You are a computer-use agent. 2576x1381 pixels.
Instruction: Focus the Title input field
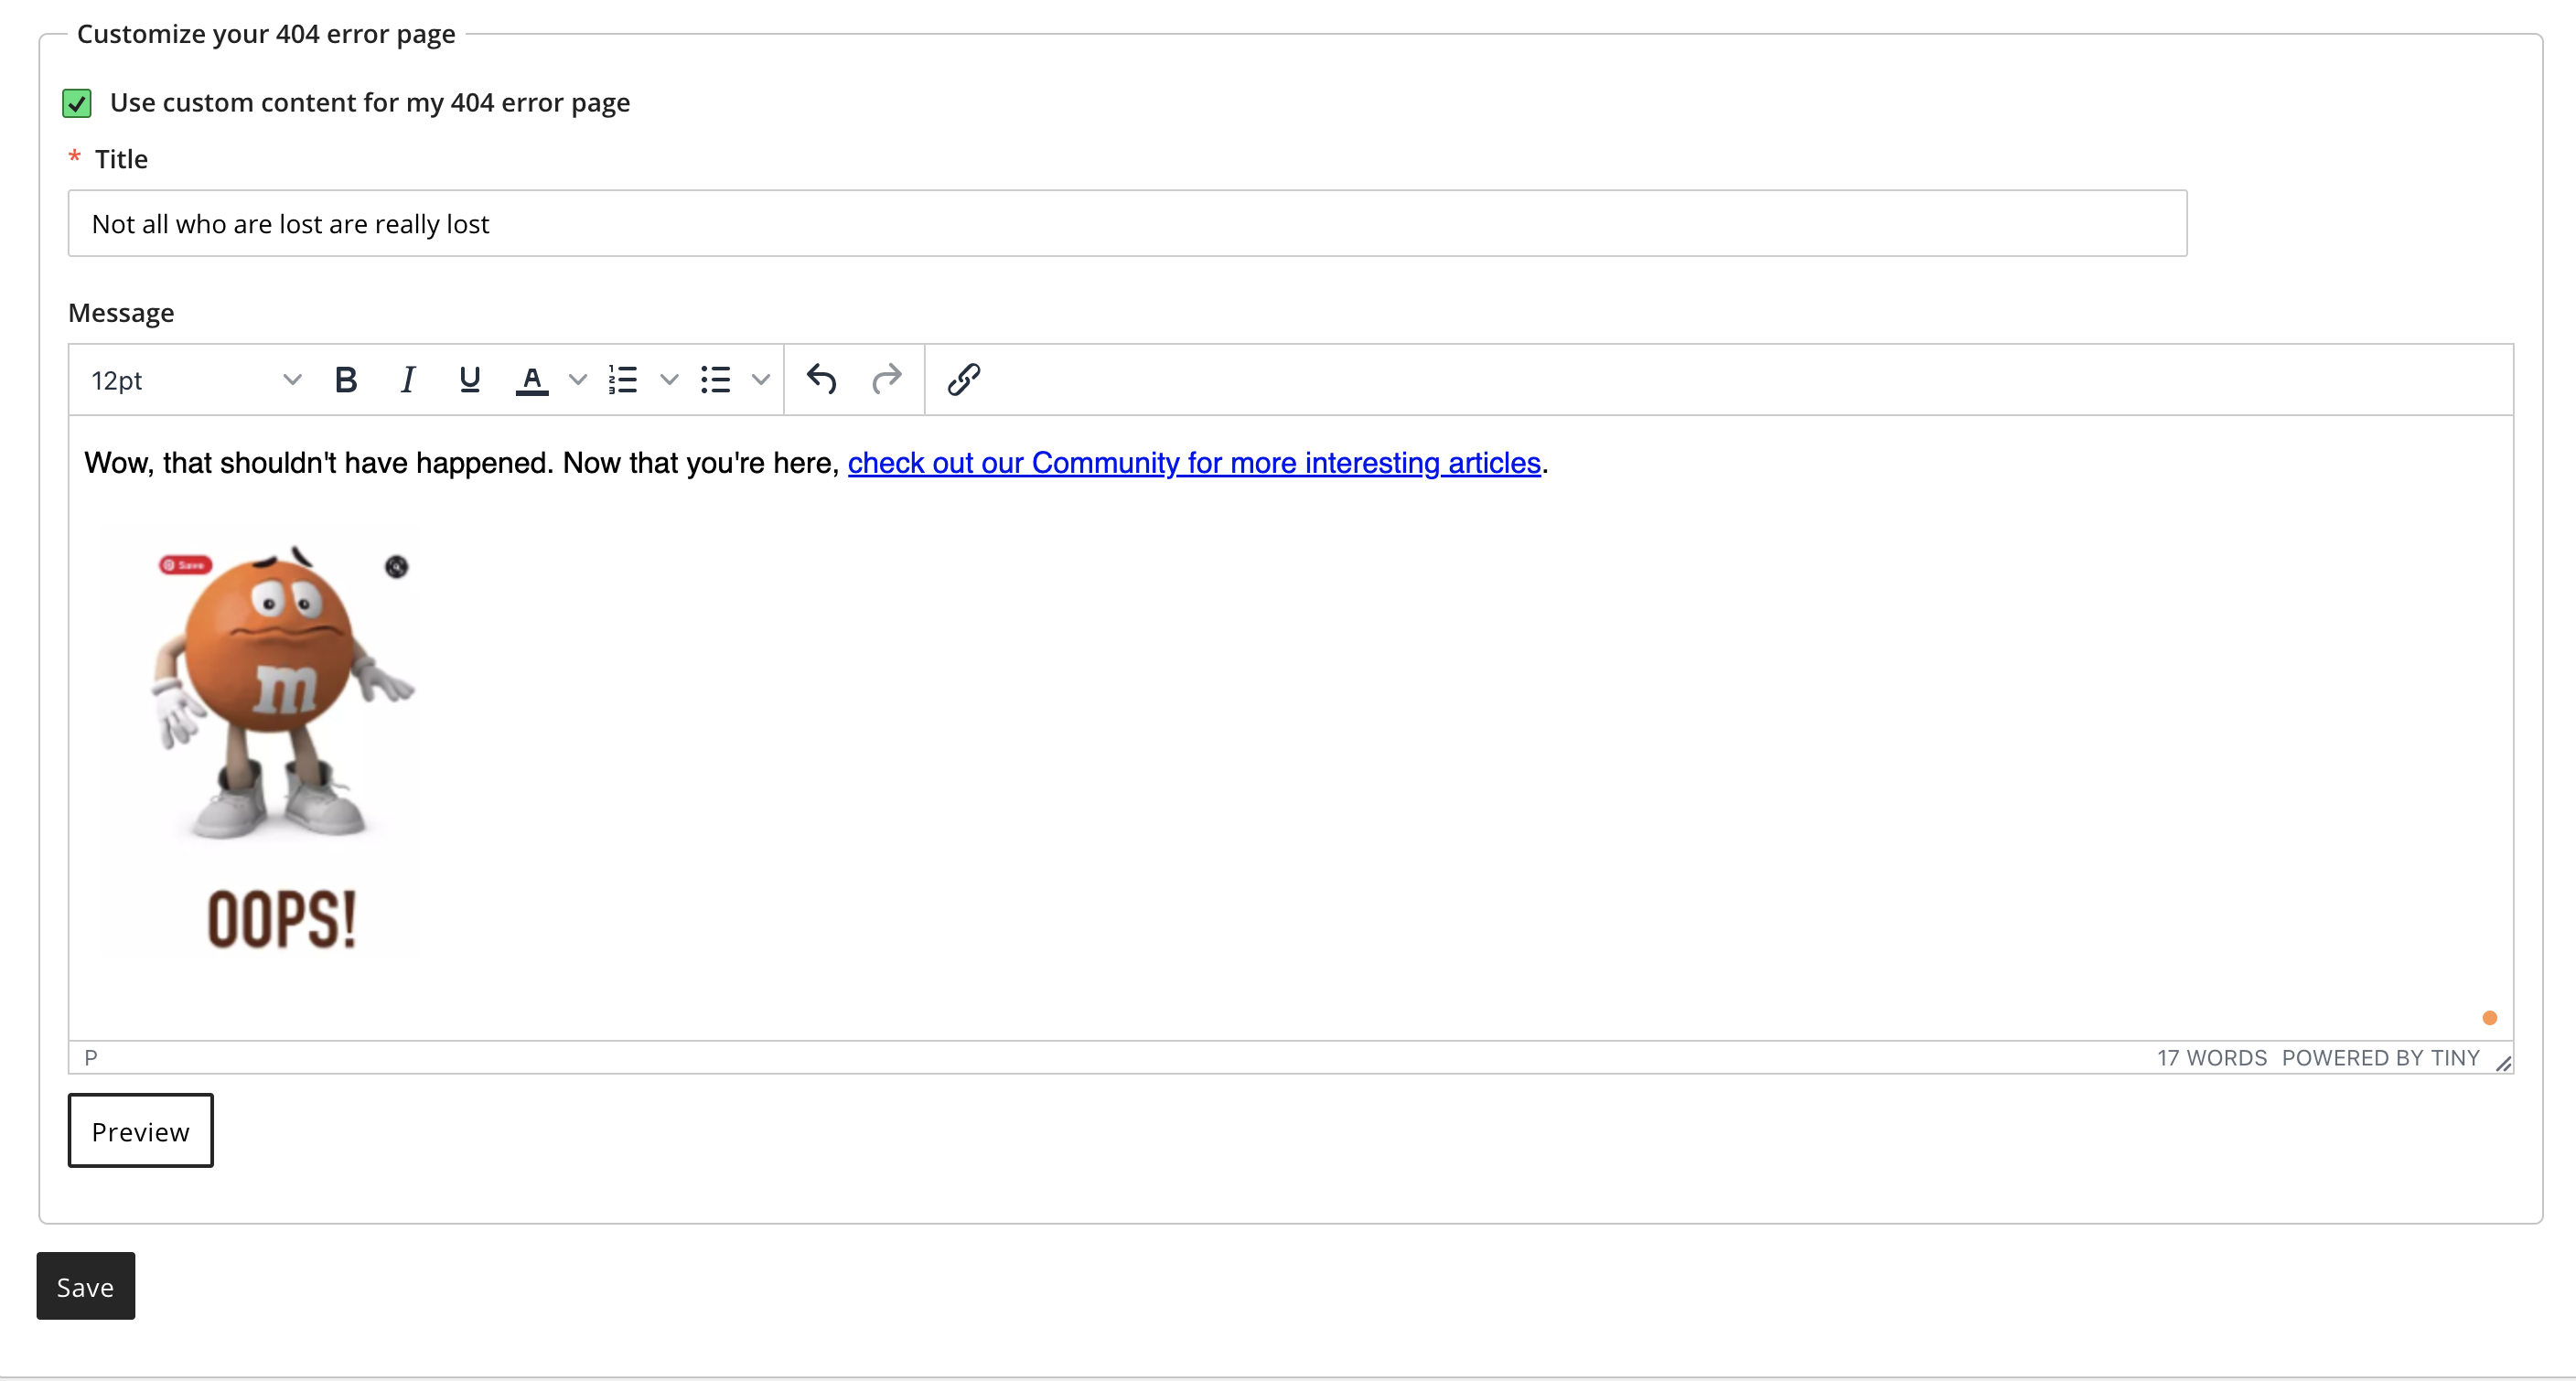click(1127, 224)
